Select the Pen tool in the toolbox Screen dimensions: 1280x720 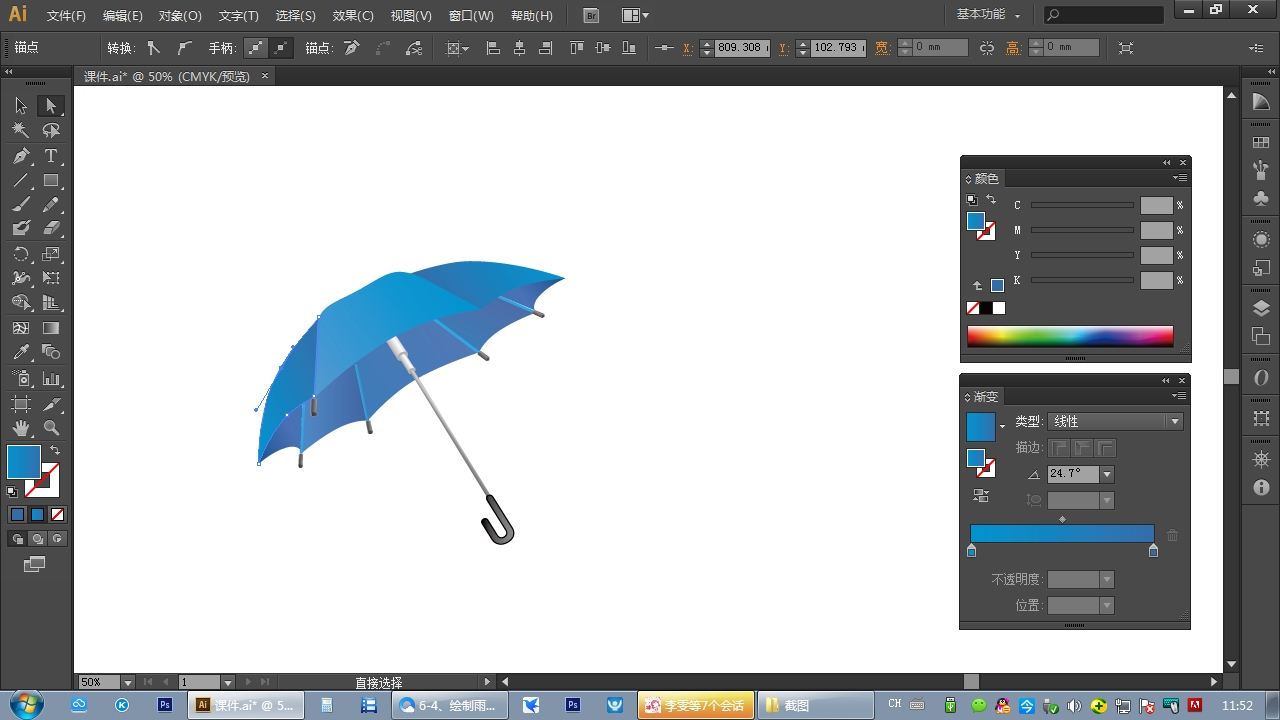pyautogui.click(x=21, y=156)
